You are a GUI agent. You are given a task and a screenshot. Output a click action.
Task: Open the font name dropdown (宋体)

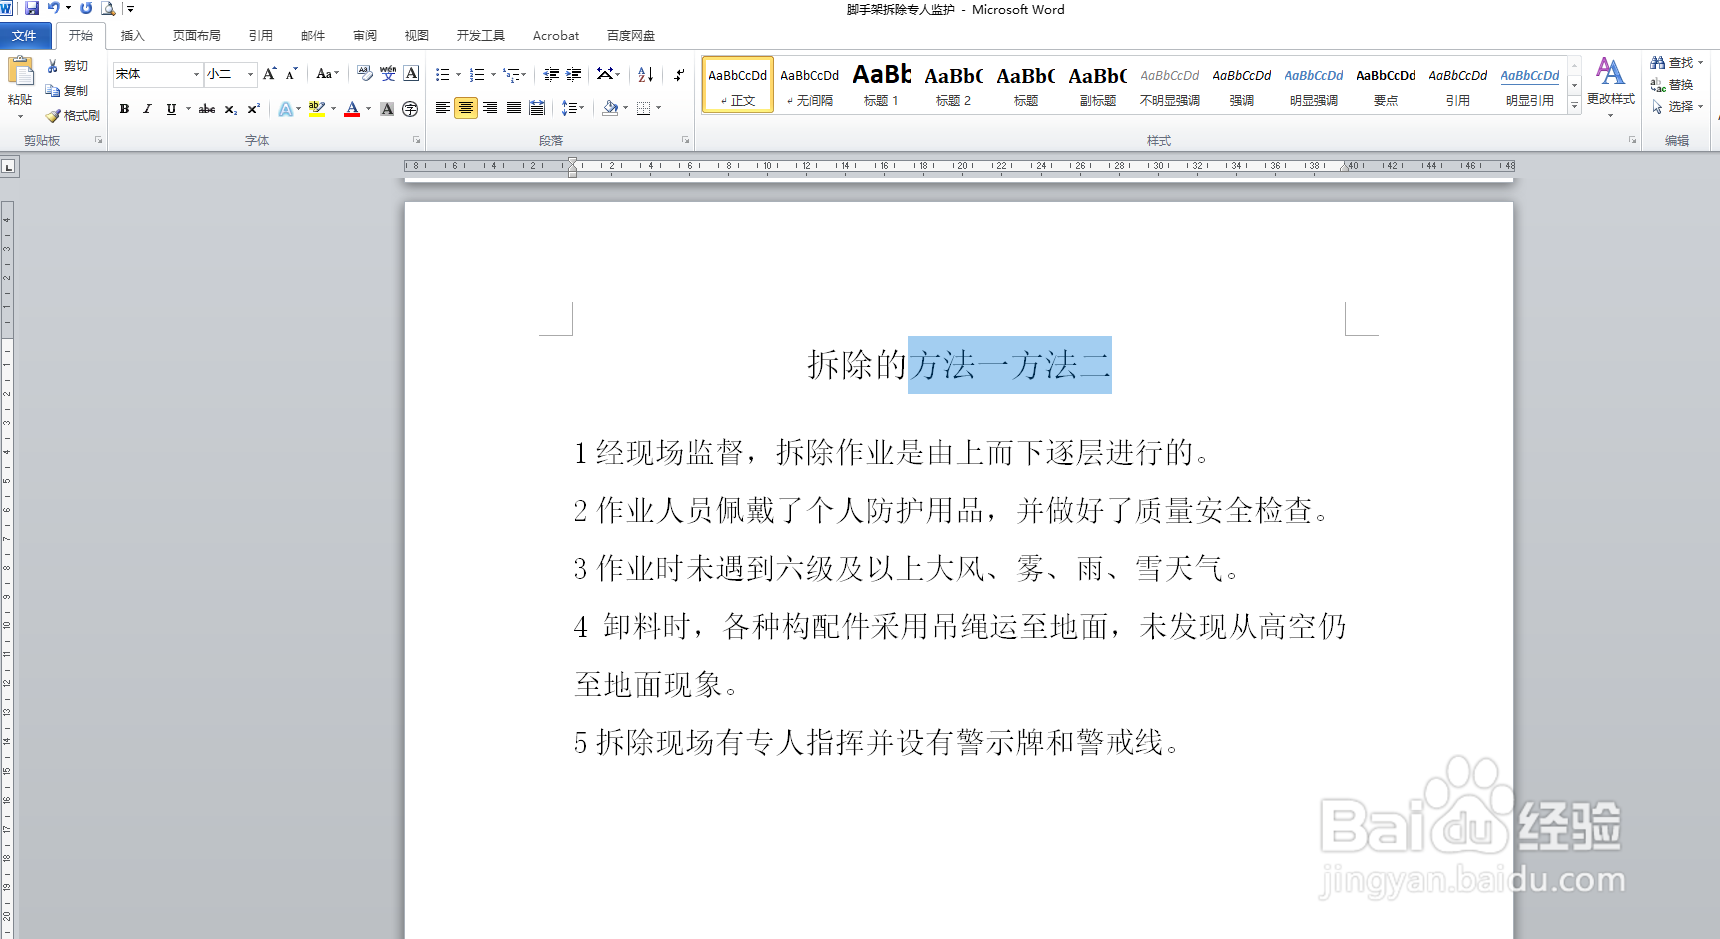(x=196, y=74)
